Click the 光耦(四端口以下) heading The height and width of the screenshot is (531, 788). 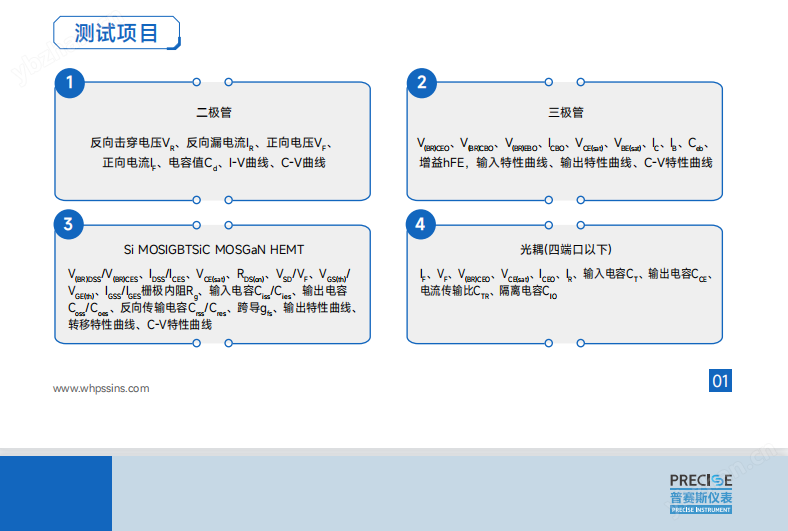[x=566, y=250]
